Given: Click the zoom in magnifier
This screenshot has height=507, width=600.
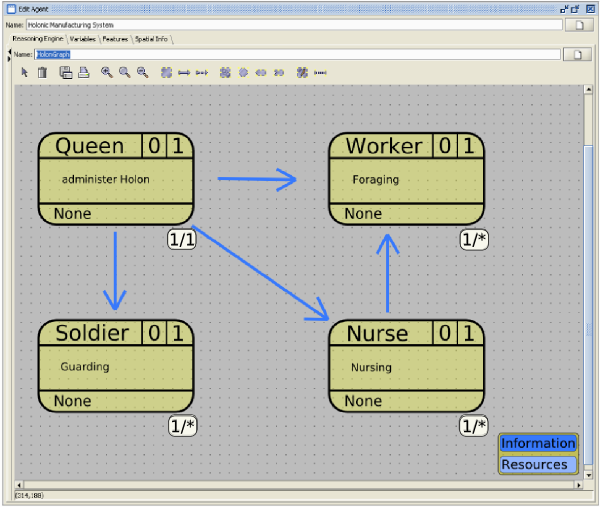Looking at the screenshot, I should (107, 72).
